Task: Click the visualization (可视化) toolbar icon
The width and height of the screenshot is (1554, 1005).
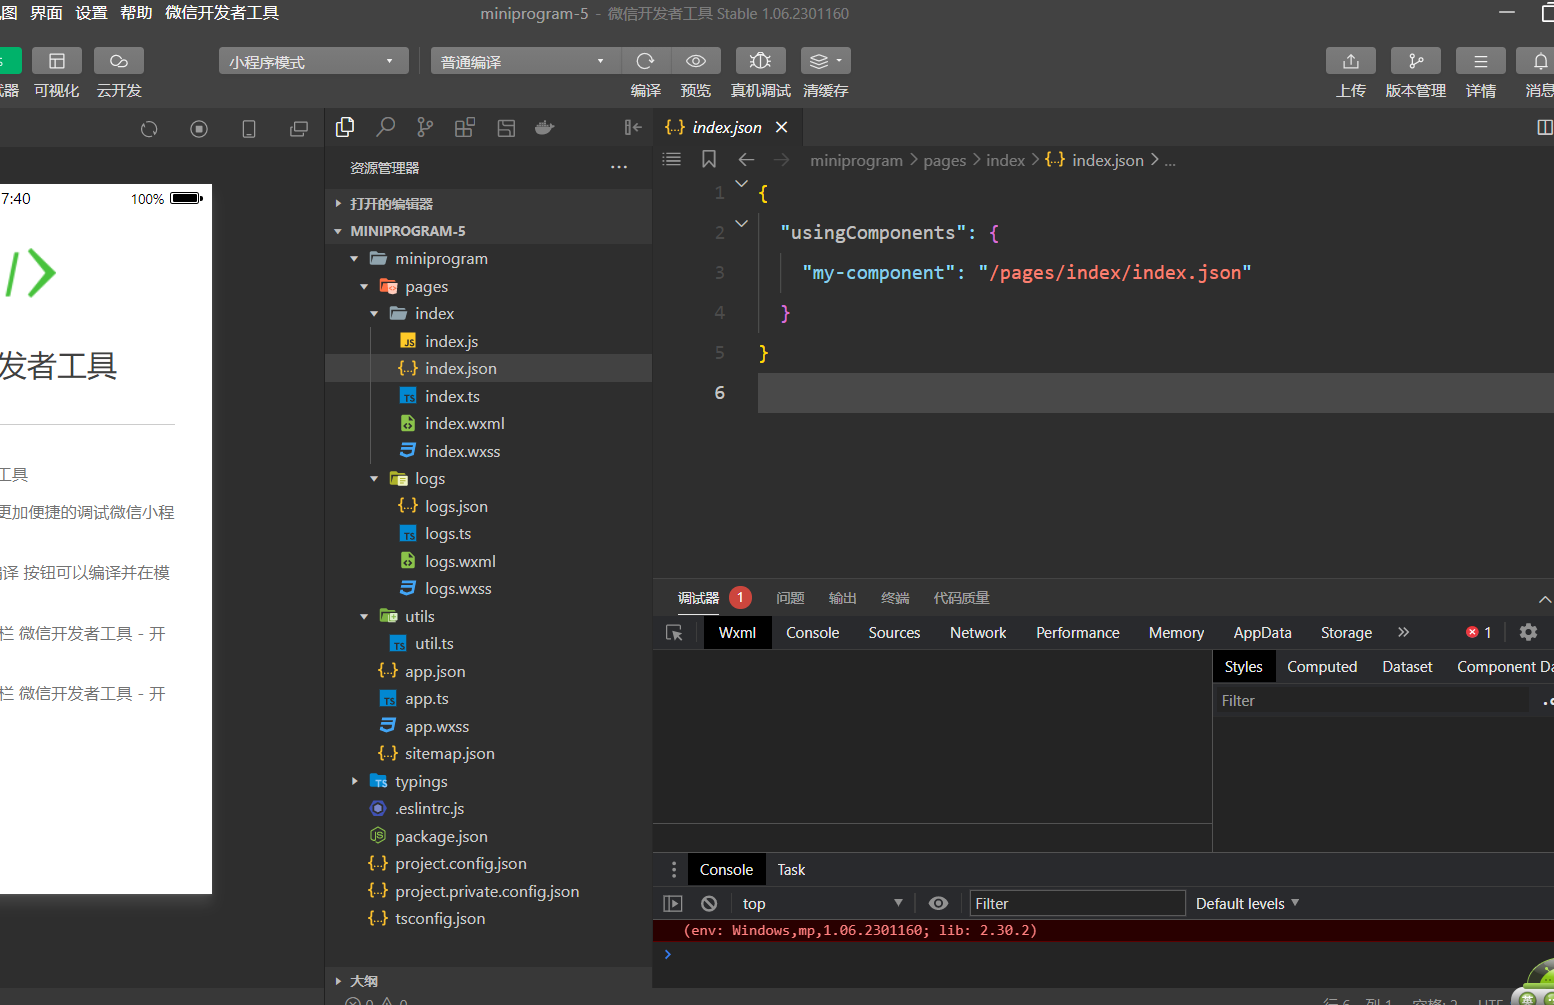Action: point(57,61)
